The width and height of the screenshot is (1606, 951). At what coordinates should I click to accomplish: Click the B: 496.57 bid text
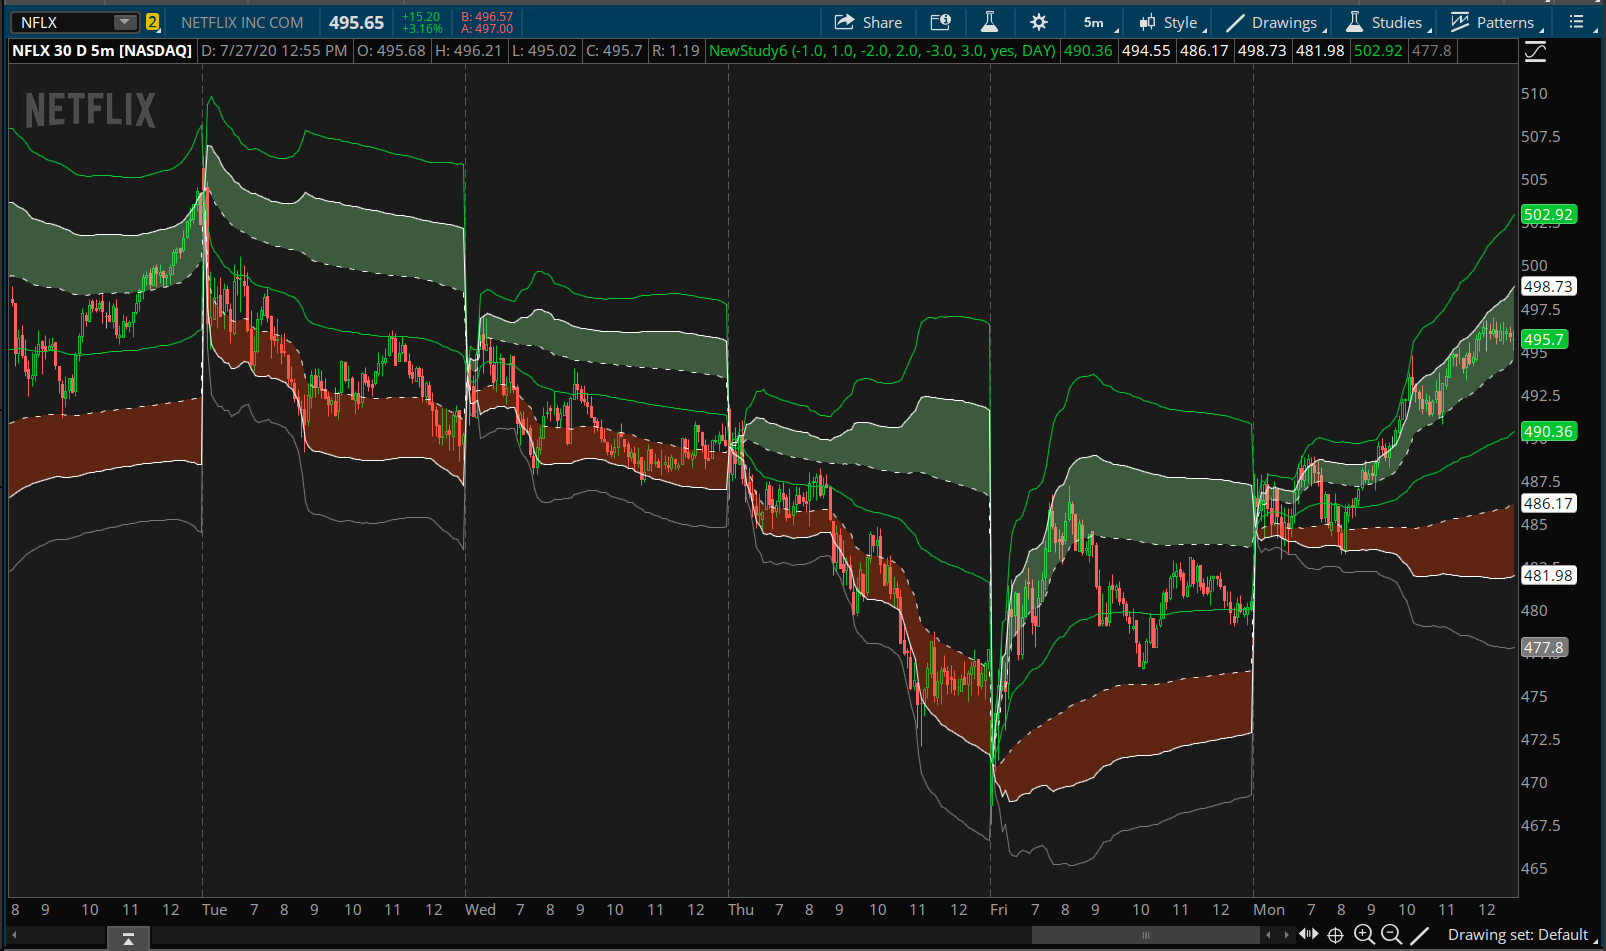point(487,16)
